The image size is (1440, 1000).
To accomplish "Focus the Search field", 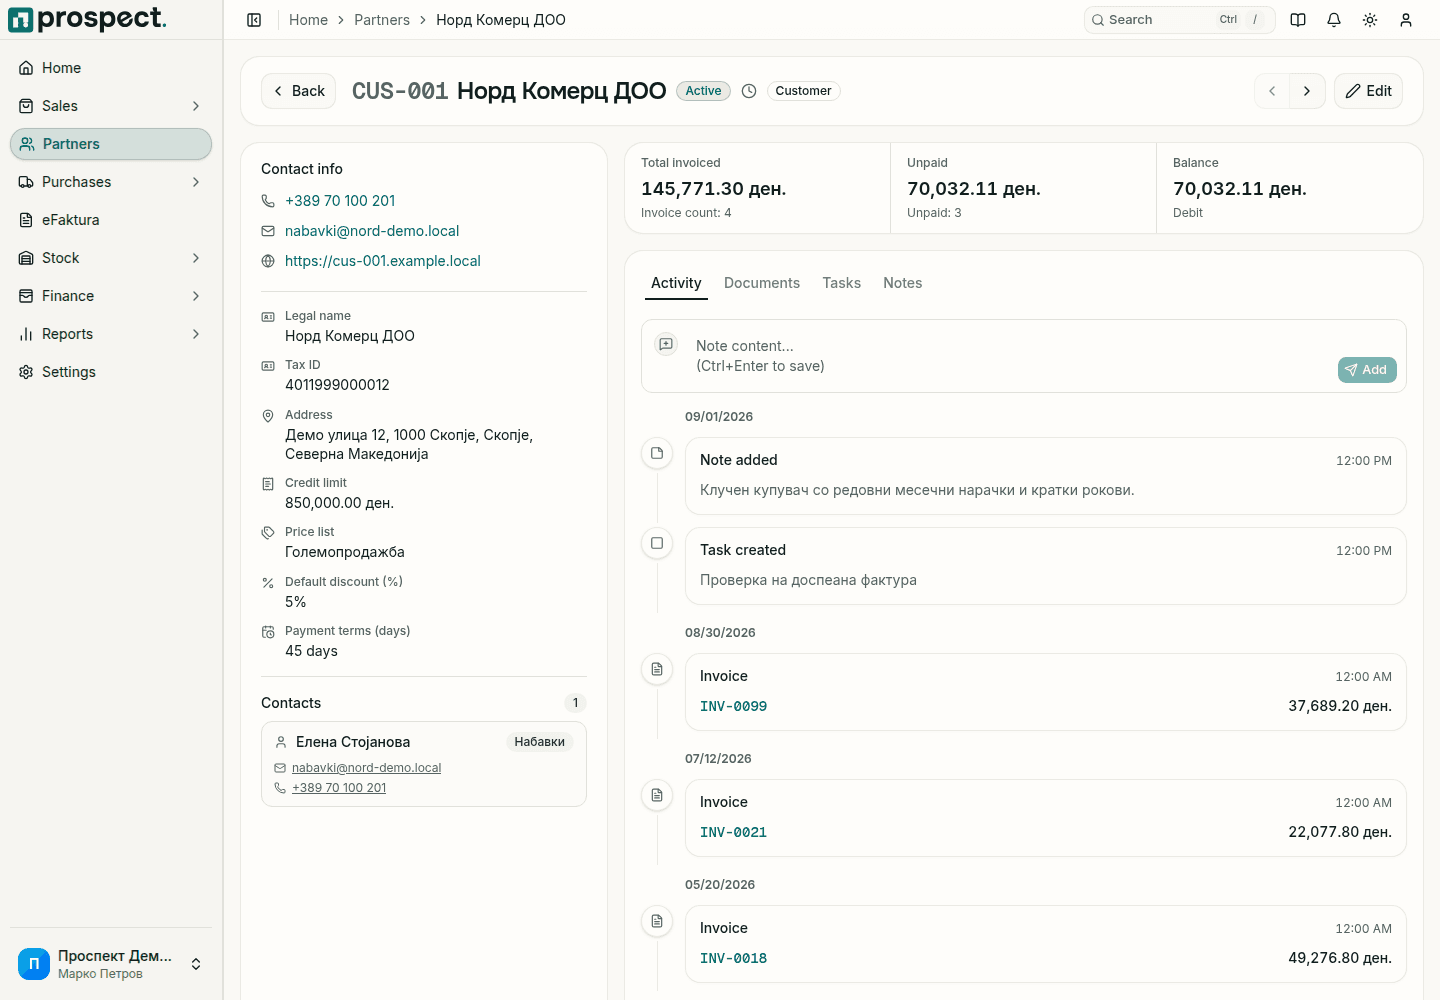I will click(x=1179, y=20).
